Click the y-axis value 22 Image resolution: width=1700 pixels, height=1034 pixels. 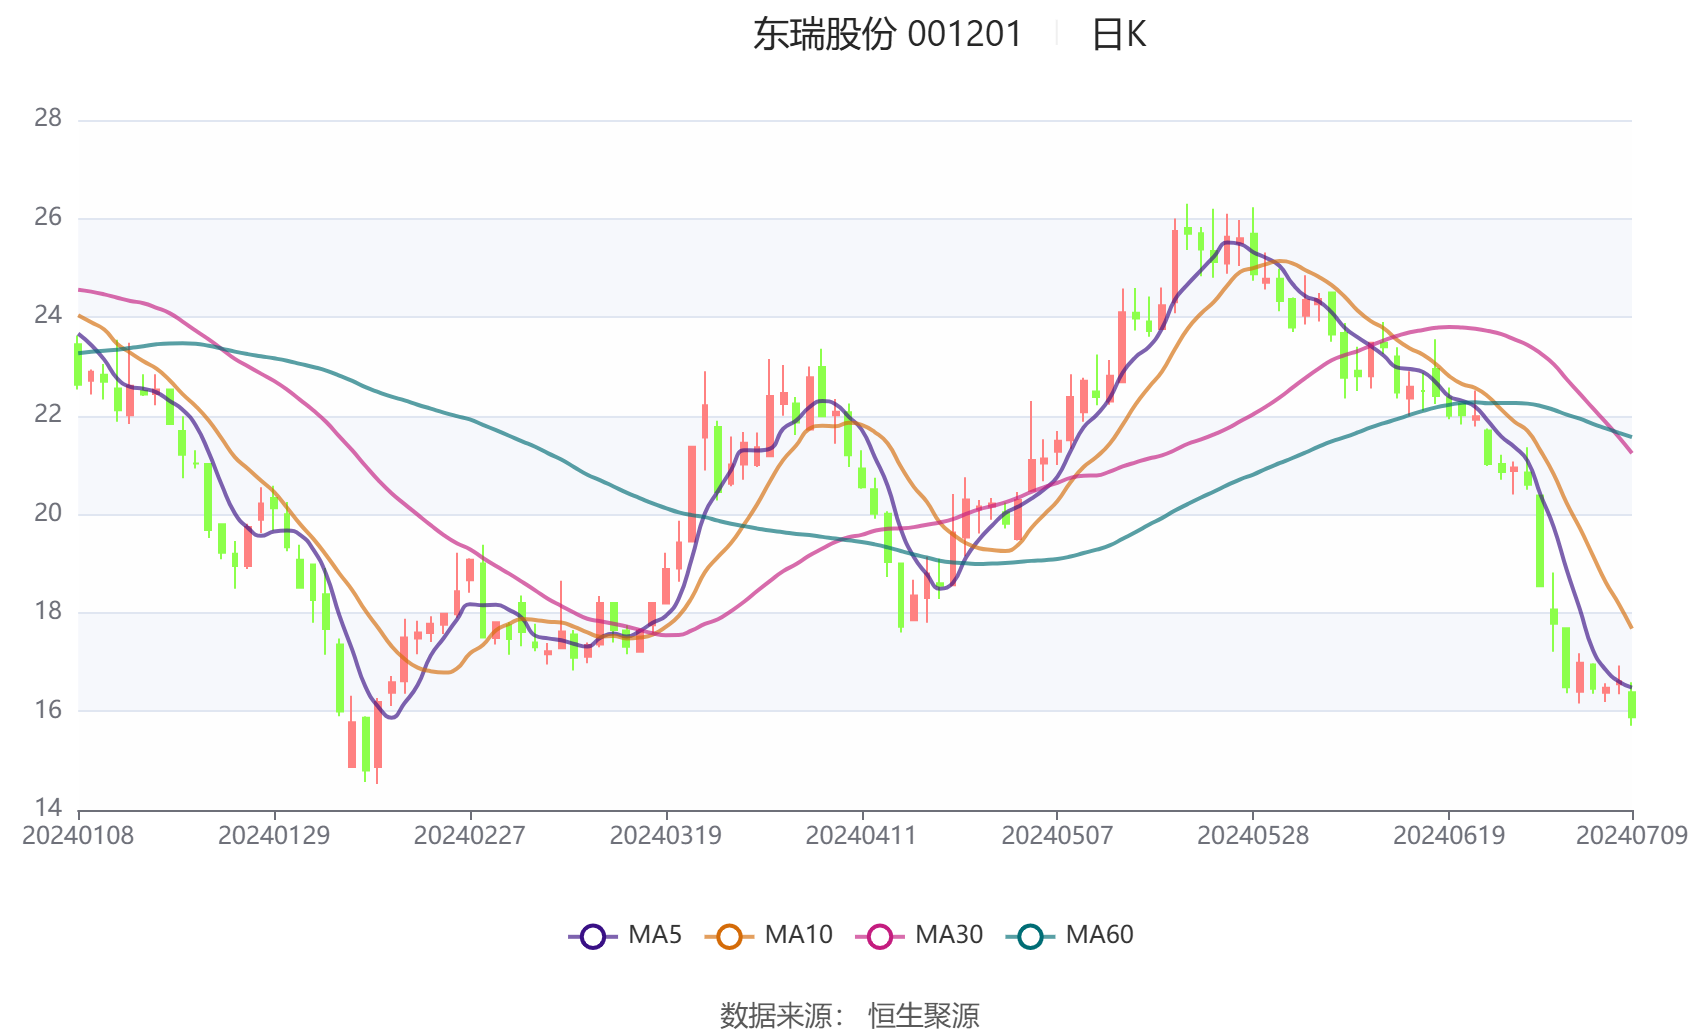click(x=48, y=414)
